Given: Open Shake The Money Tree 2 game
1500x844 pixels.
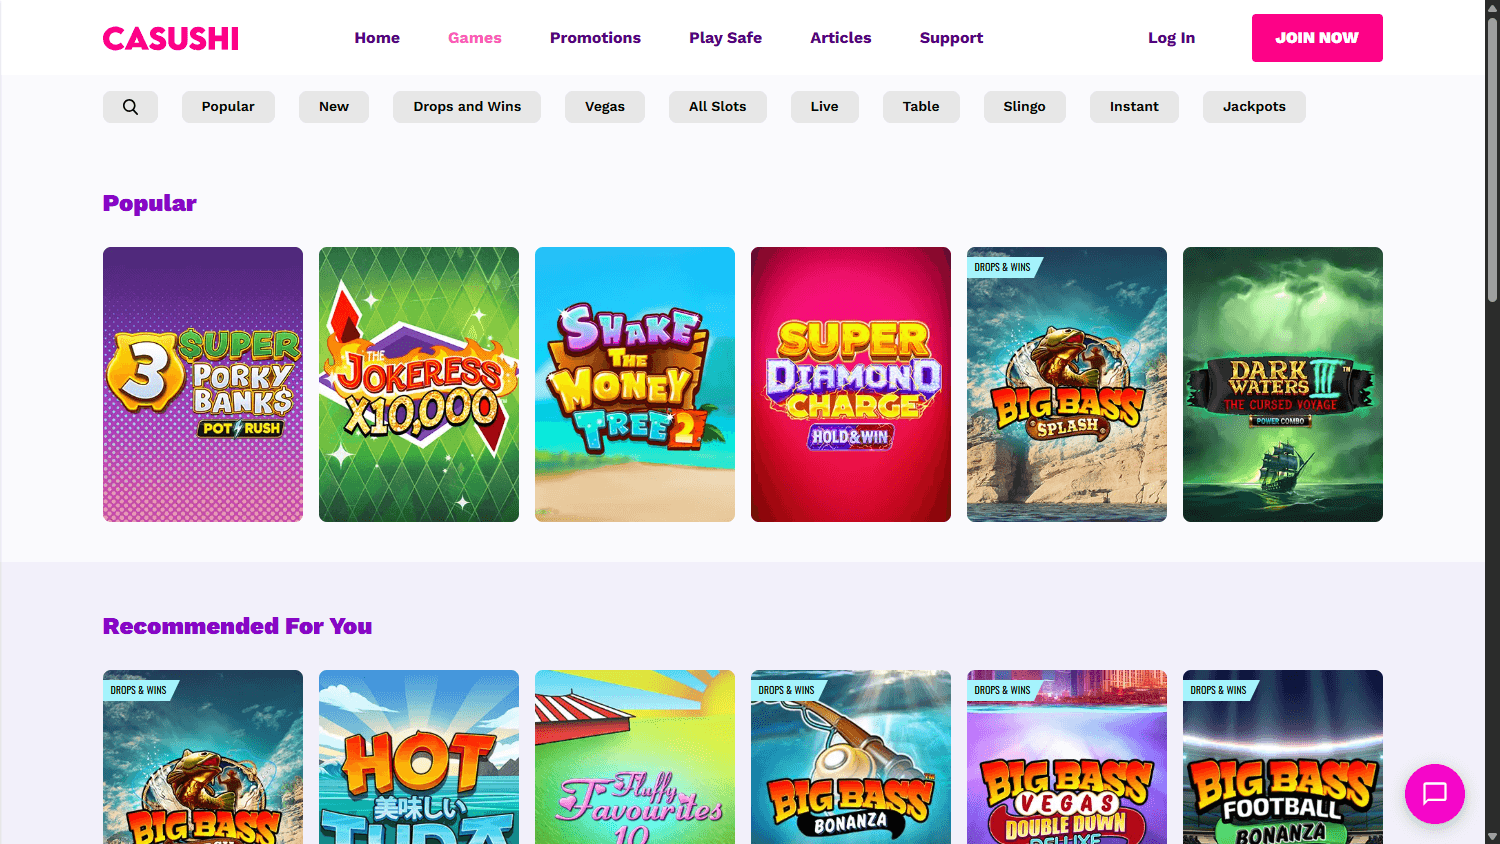Looking at the screenshot, I should tap(635, 384).
